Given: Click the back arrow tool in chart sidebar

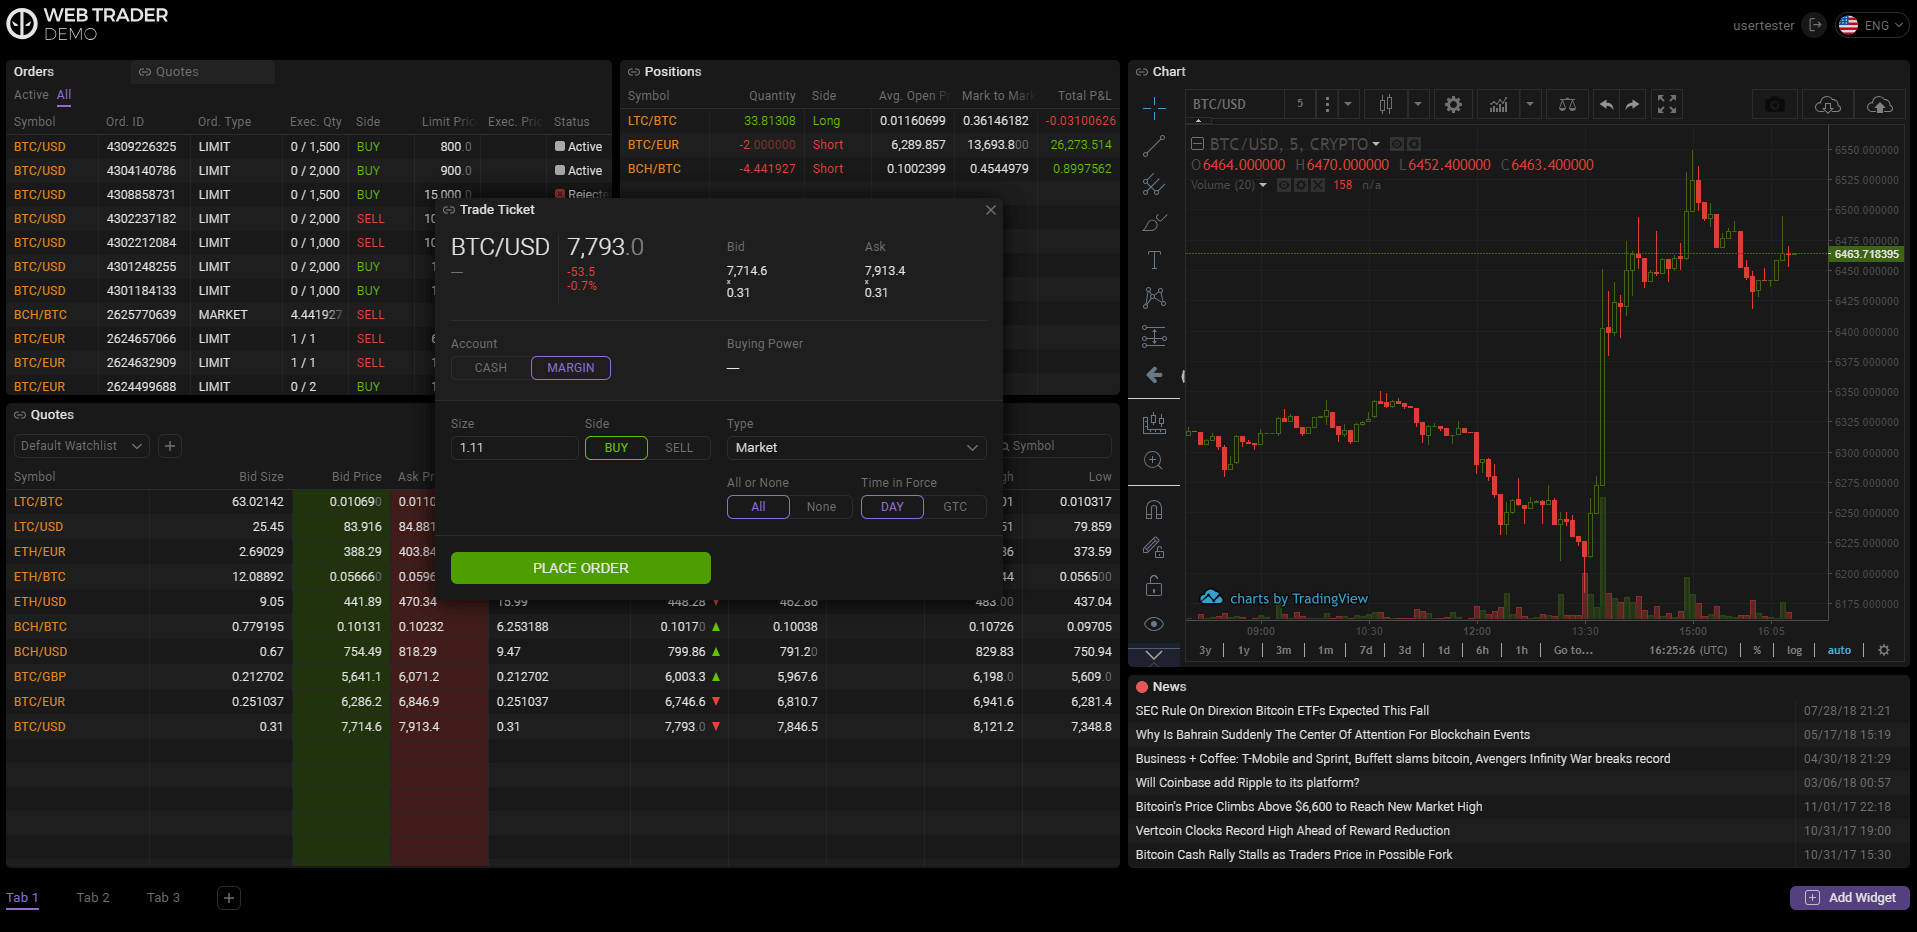Looking at the screenshot, I should click(1154, 375).
